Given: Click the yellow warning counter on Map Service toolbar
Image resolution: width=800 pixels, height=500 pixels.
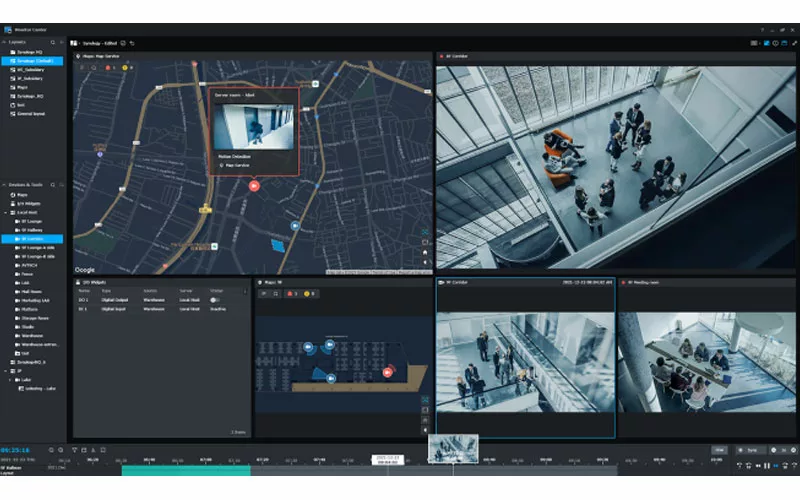Looking at the screenshot, I should (127, 67).
